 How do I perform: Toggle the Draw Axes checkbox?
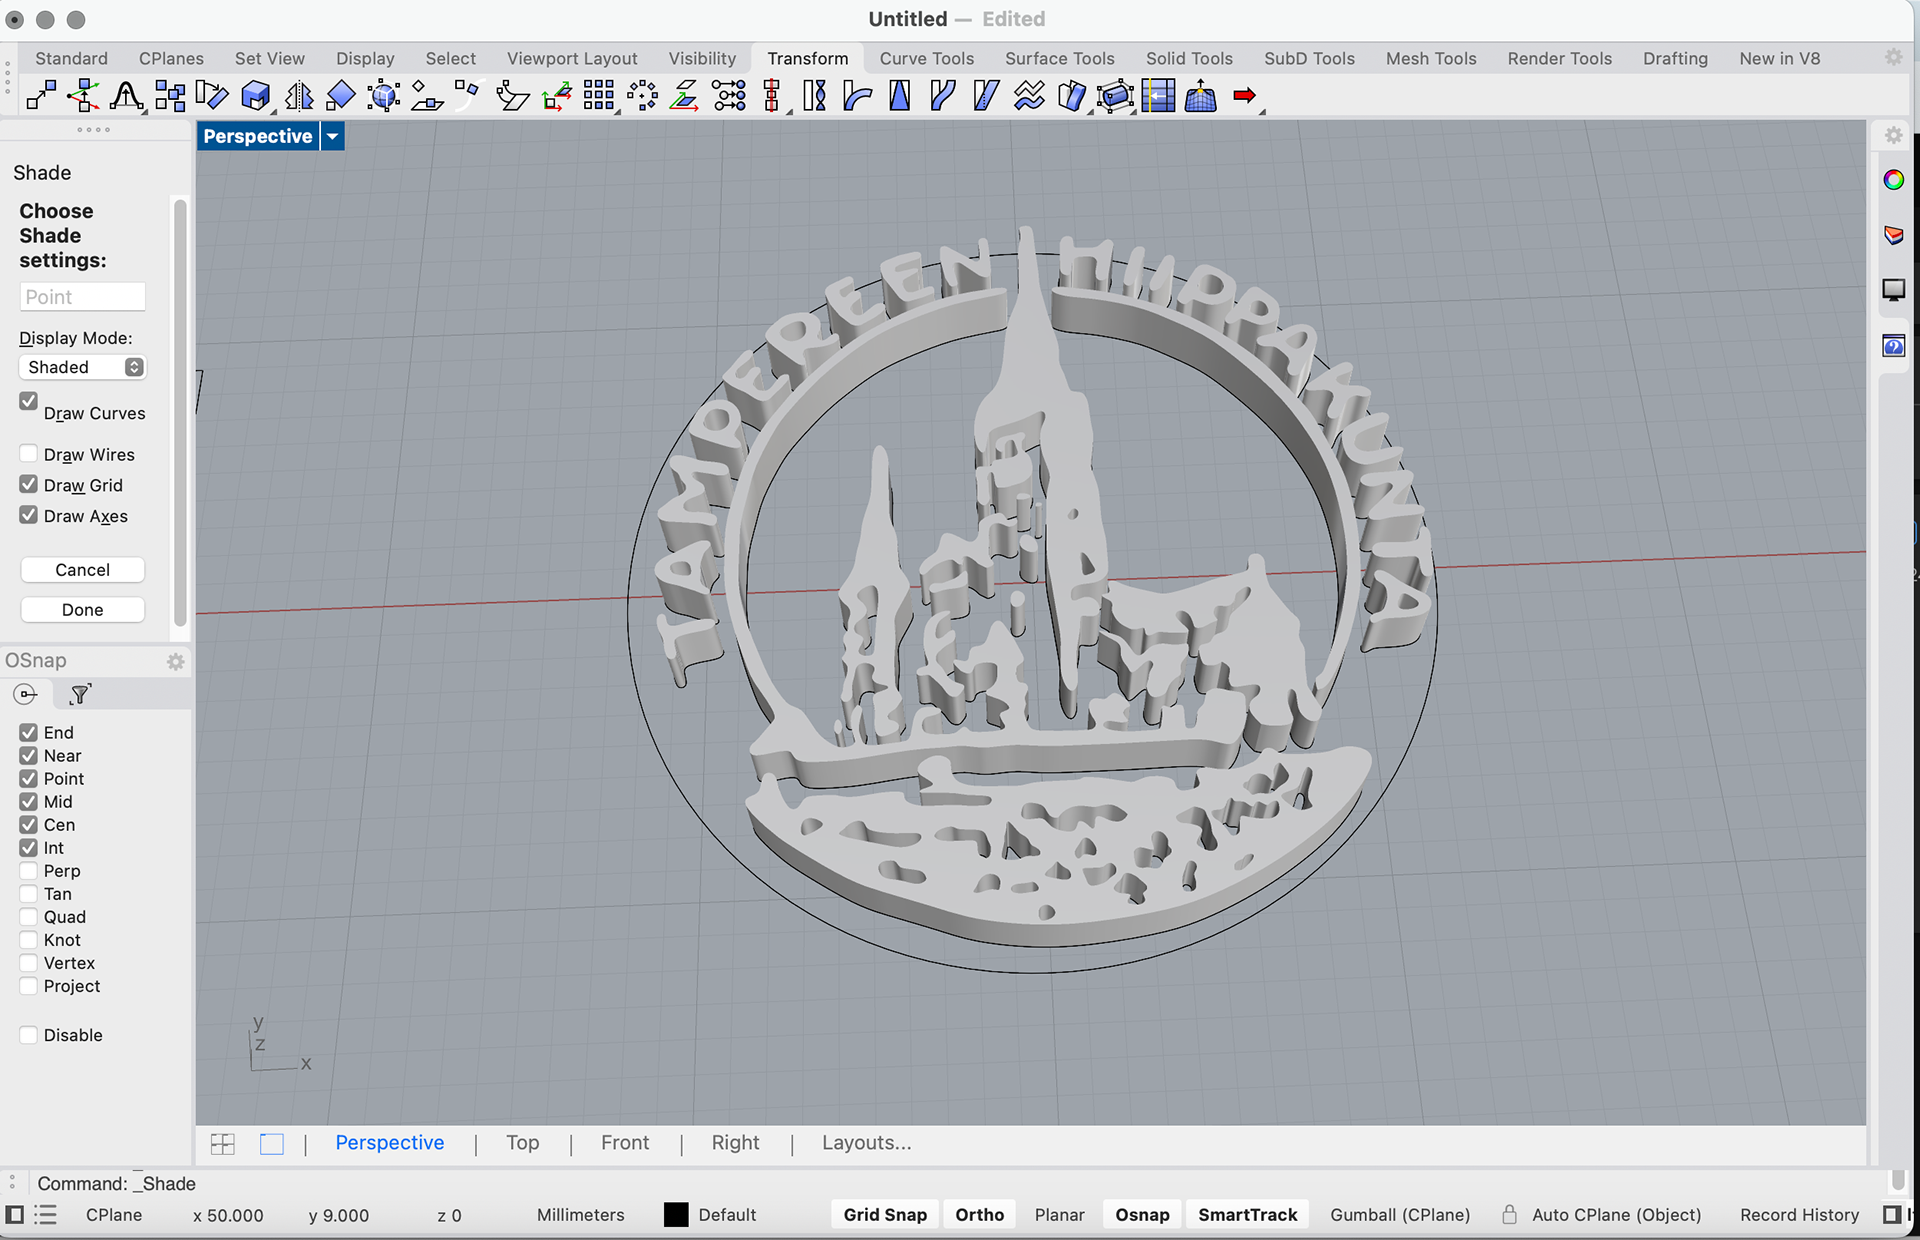point(28,516)
